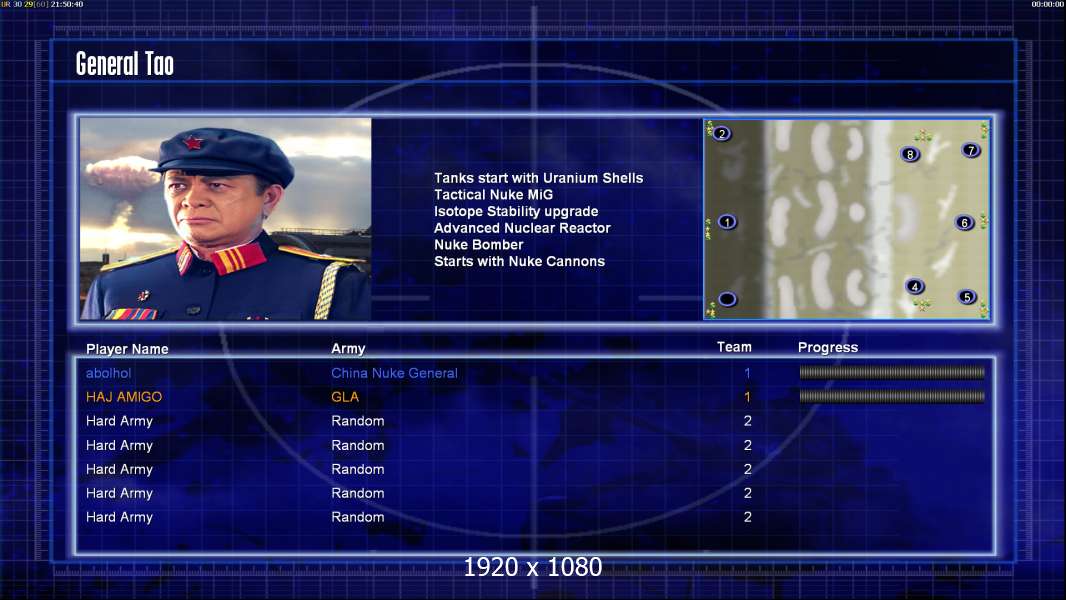Click "Starts with Nuke Cannons" text

(x=519, y=262)
